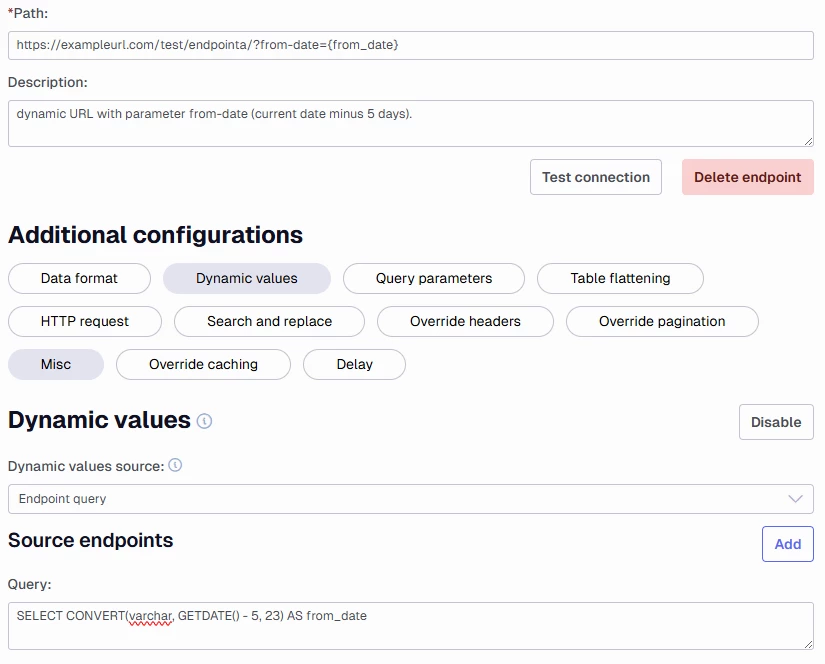The image size is (825, 664).
Task: Turn on Override pagination configuration
Action: pyautogui.click(x=662, y=321)
